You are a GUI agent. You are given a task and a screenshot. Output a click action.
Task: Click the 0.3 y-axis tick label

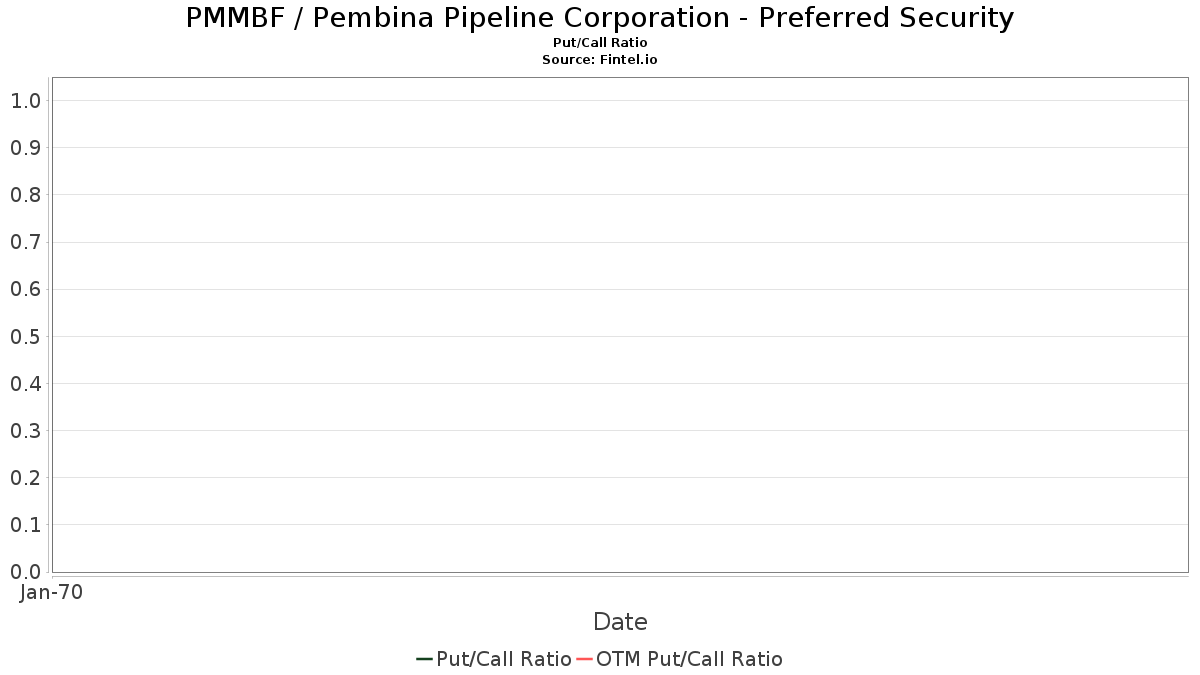25,430
